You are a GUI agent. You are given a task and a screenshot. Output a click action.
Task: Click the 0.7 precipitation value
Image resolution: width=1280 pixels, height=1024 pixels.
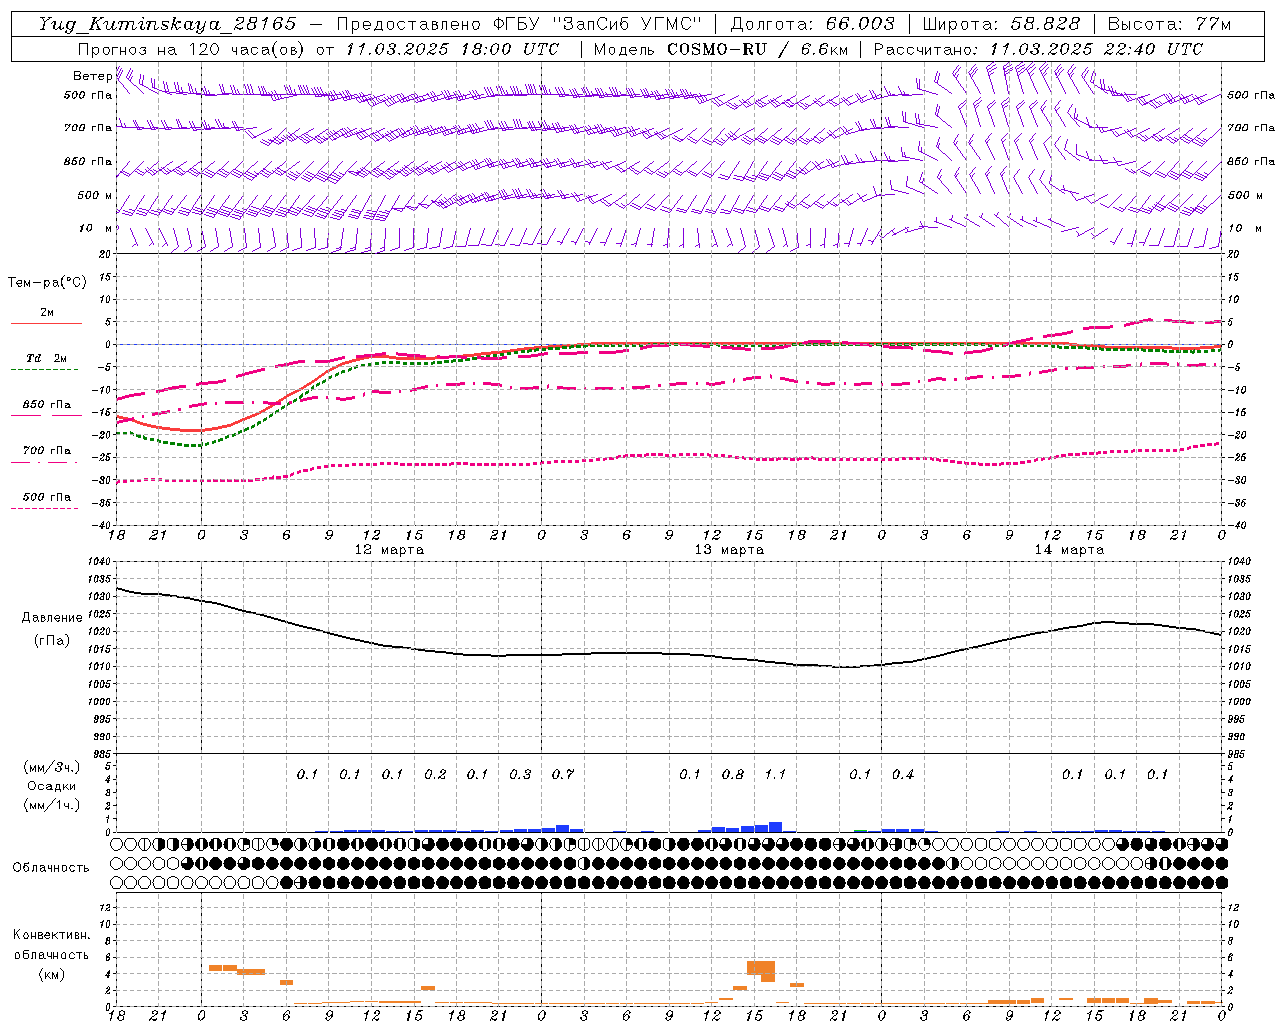[563, 775]
